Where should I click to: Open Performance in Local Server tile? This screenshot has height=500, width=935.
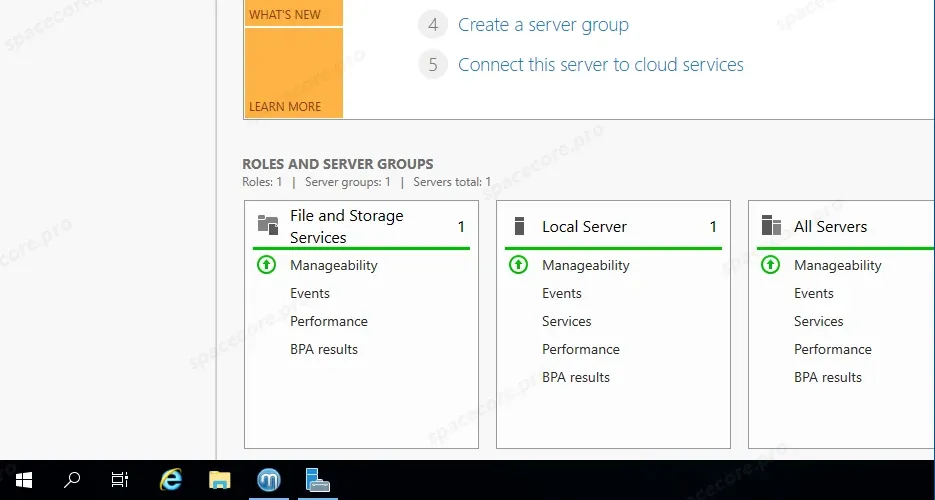tap(581, 349)
